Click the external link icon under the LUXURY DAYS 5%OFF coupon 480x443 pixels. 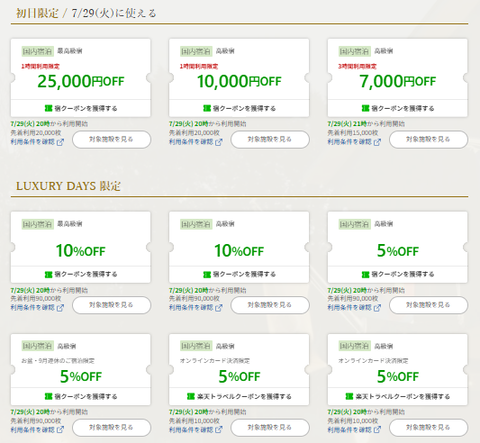[377, 308]
